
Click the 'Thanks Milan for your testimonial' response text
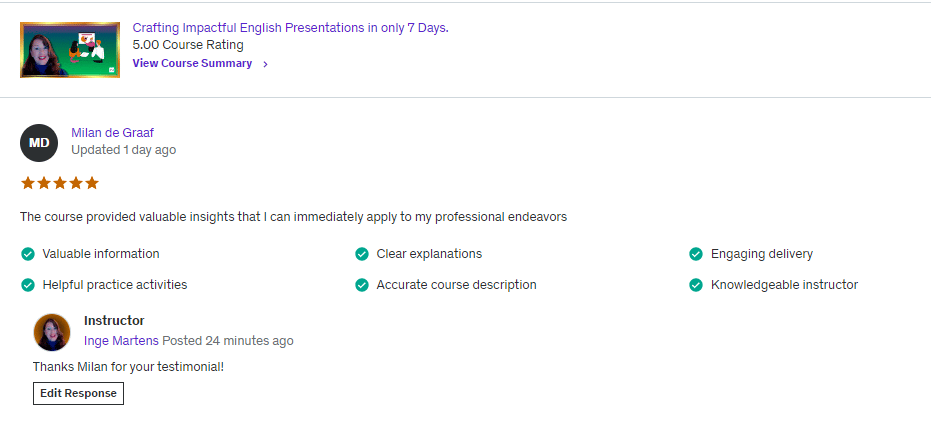point(128,367)
